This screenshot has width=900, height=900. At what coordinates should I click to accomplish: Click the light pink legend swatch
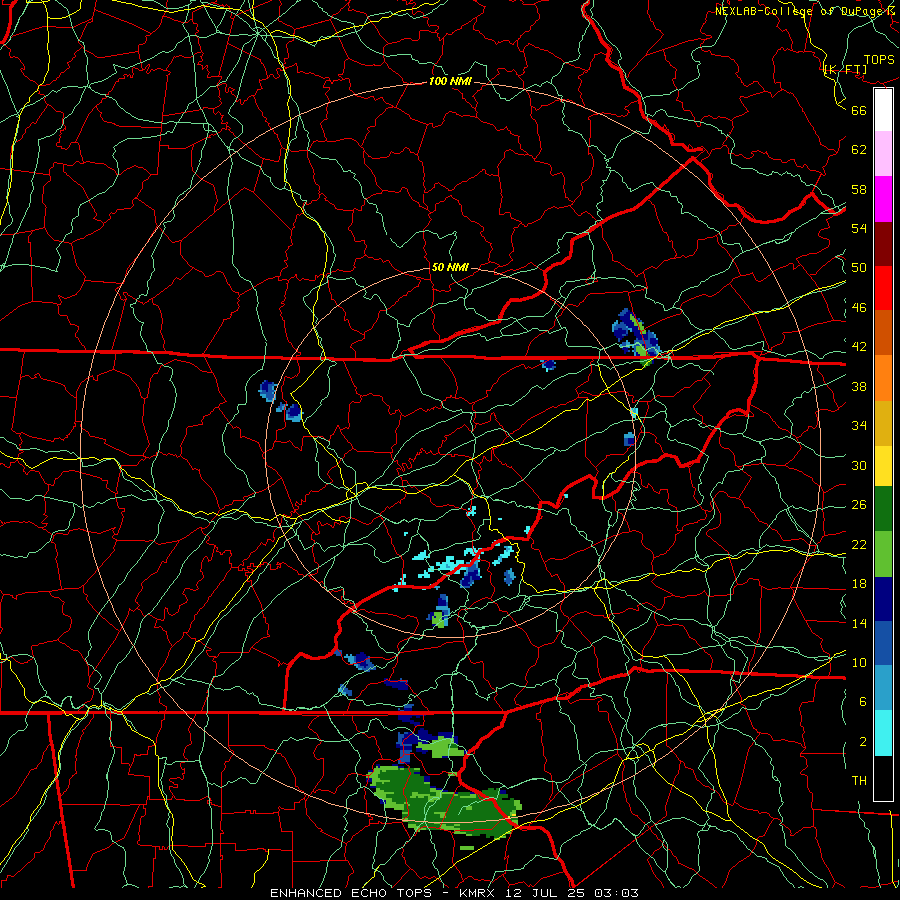pos(883,154)
